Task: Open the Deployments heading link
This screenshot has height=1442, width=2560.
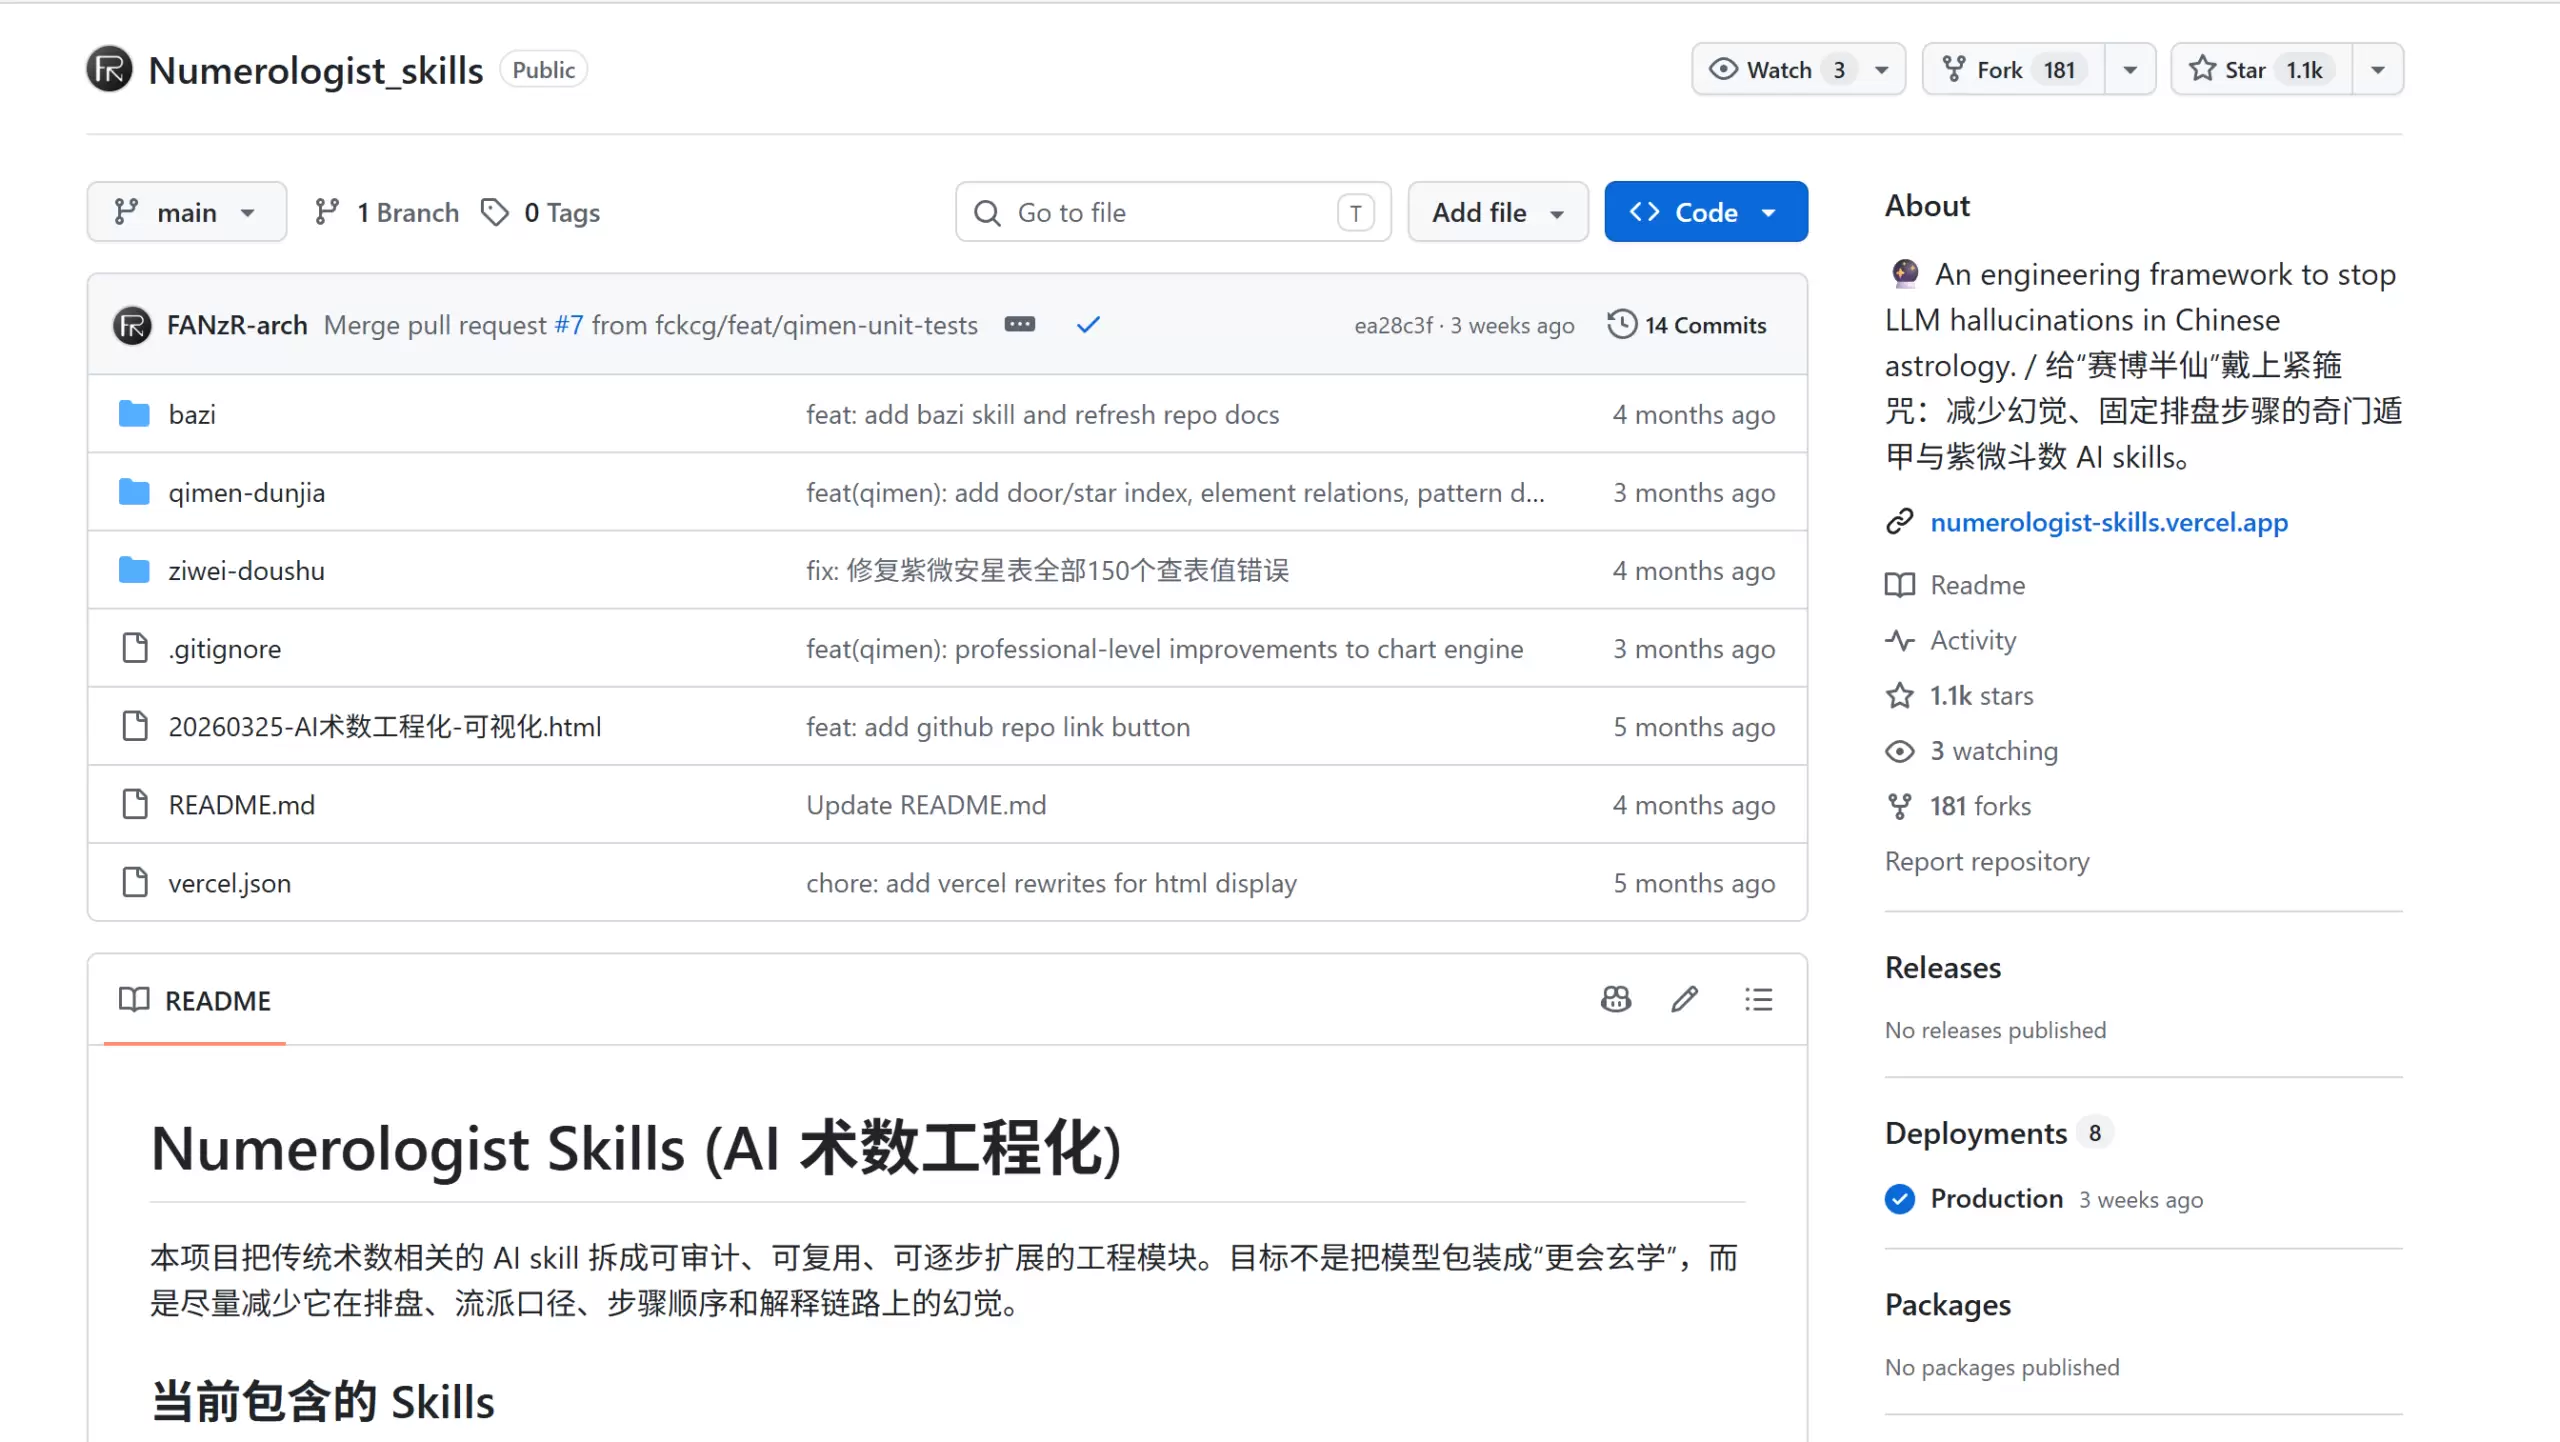Action: 1976,1132
